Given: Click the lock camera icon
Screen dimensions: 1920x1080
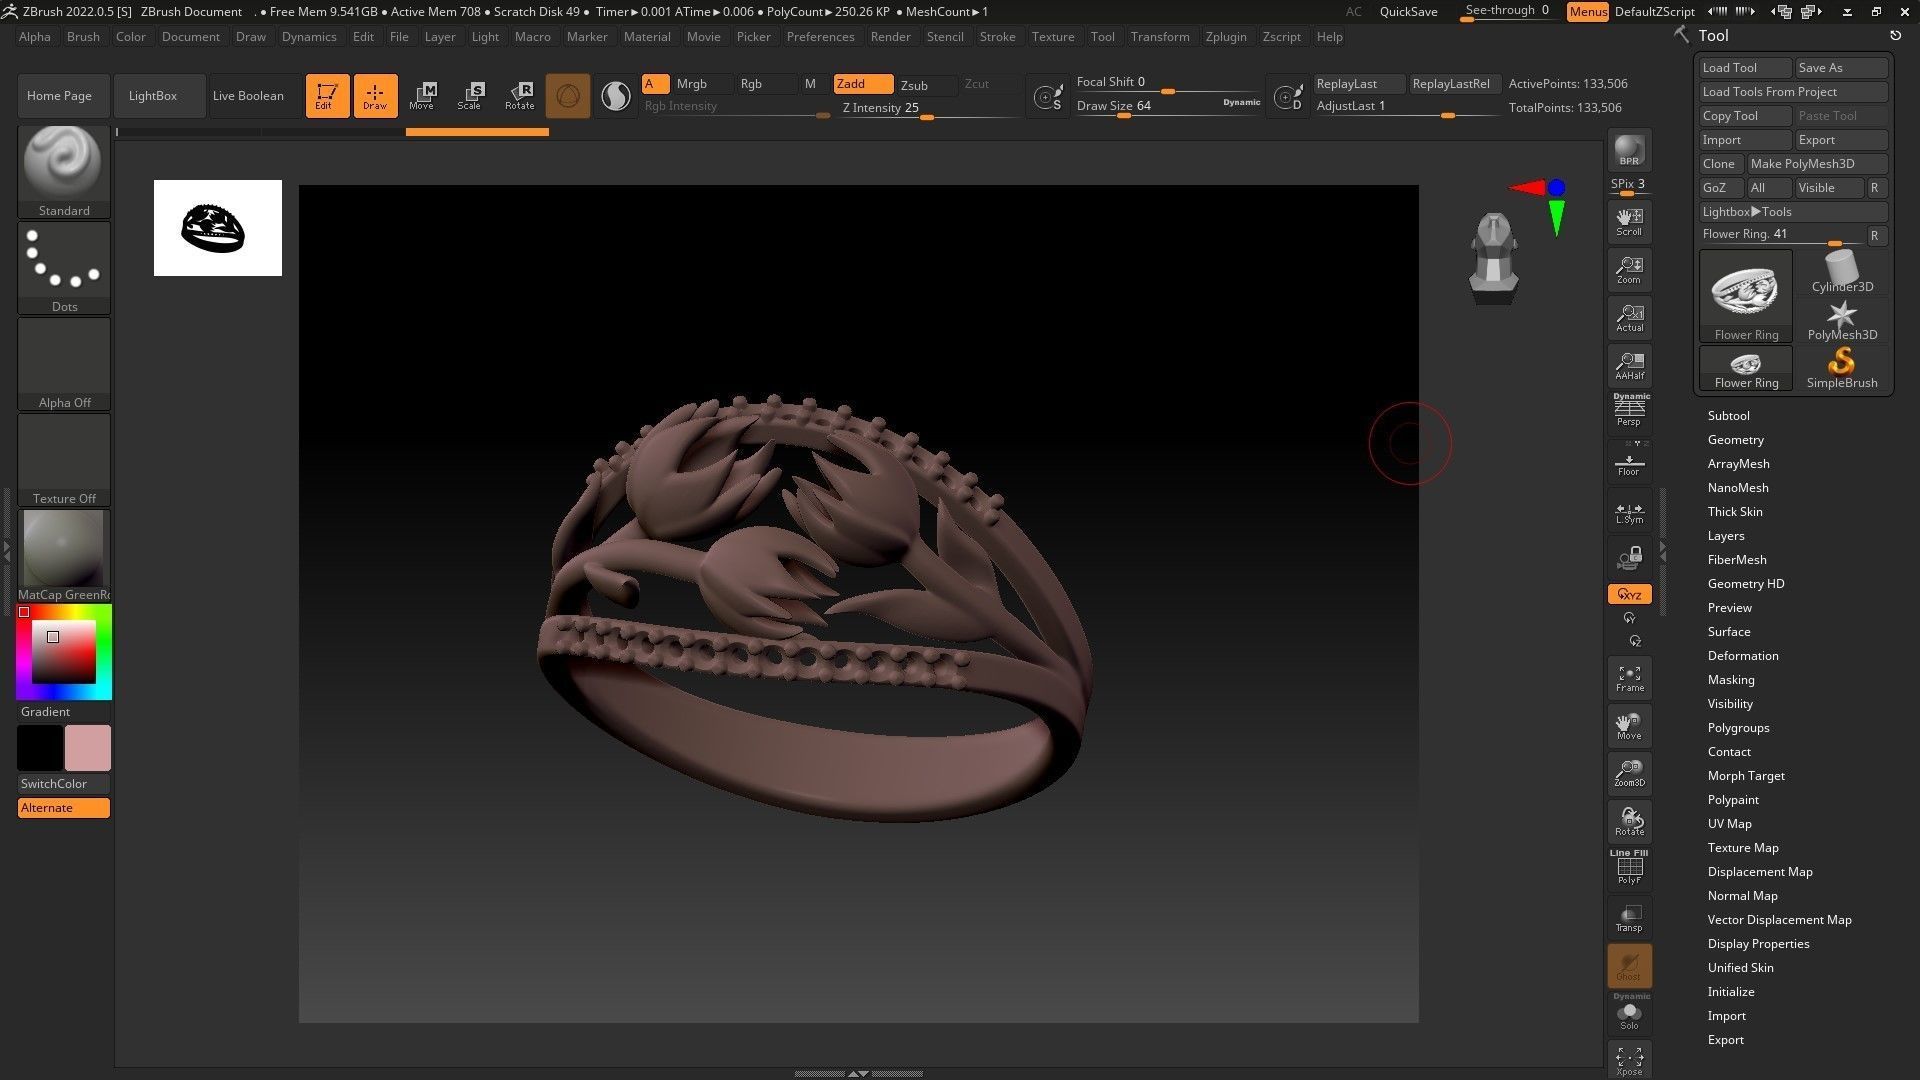Looking at the screenshot, I should pos(1629,558).
